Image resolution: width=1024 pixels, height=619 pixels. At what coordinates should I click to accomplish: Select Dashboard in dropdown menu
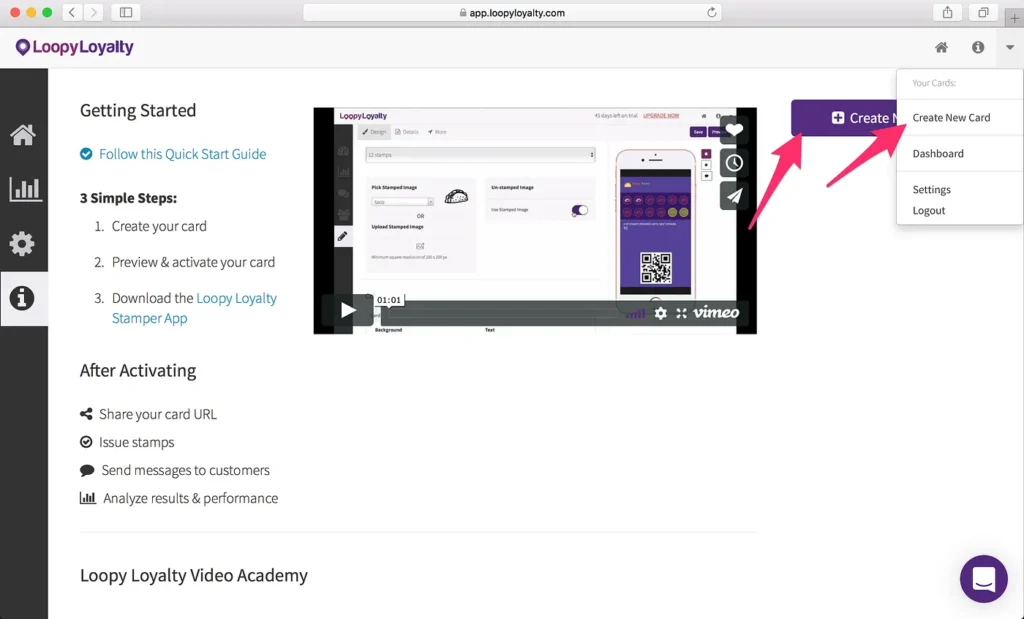point(938,153)
